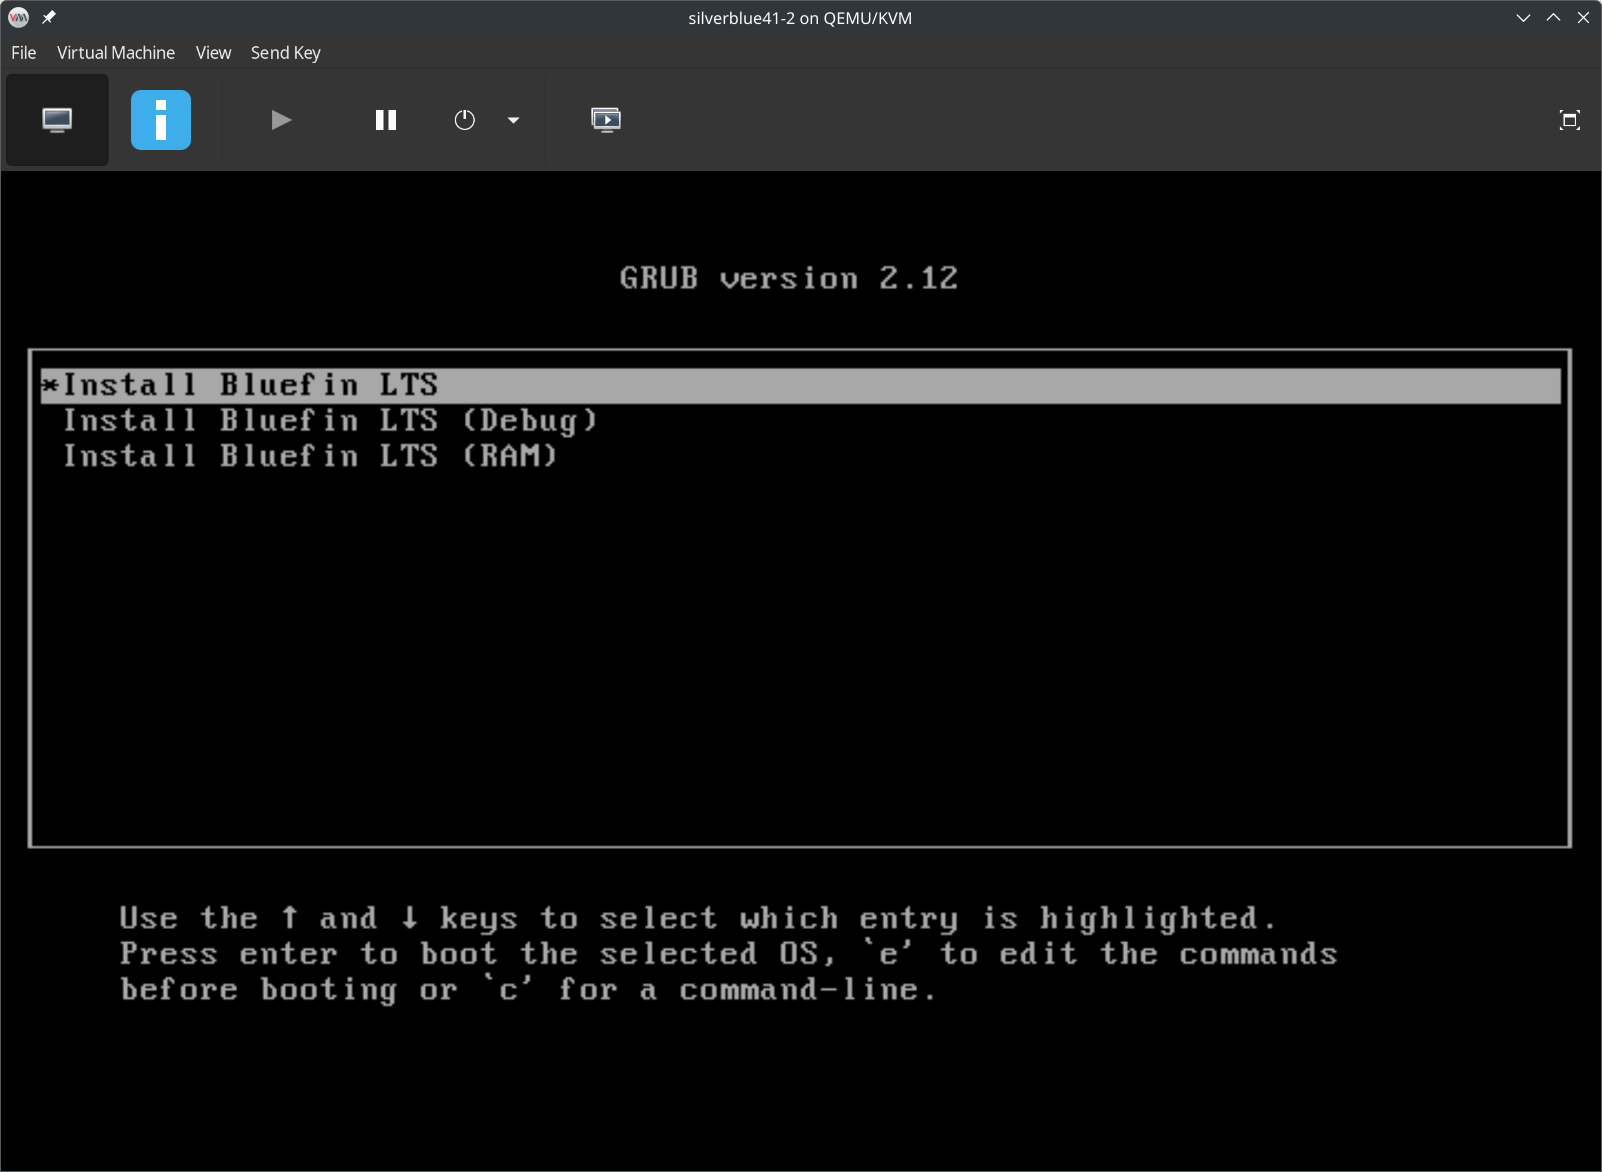This screenshot has width=1602, height=1172.
Task: Open the manage VM snapshots view
Action: click(x=606, y=120)
